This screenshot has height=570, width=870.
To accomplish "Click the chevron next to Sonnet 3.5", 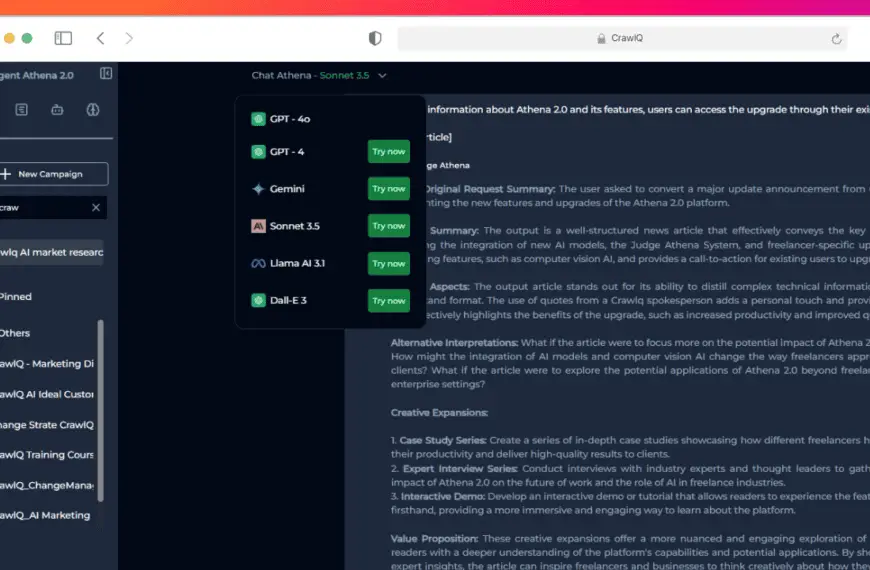I will 382,75.
